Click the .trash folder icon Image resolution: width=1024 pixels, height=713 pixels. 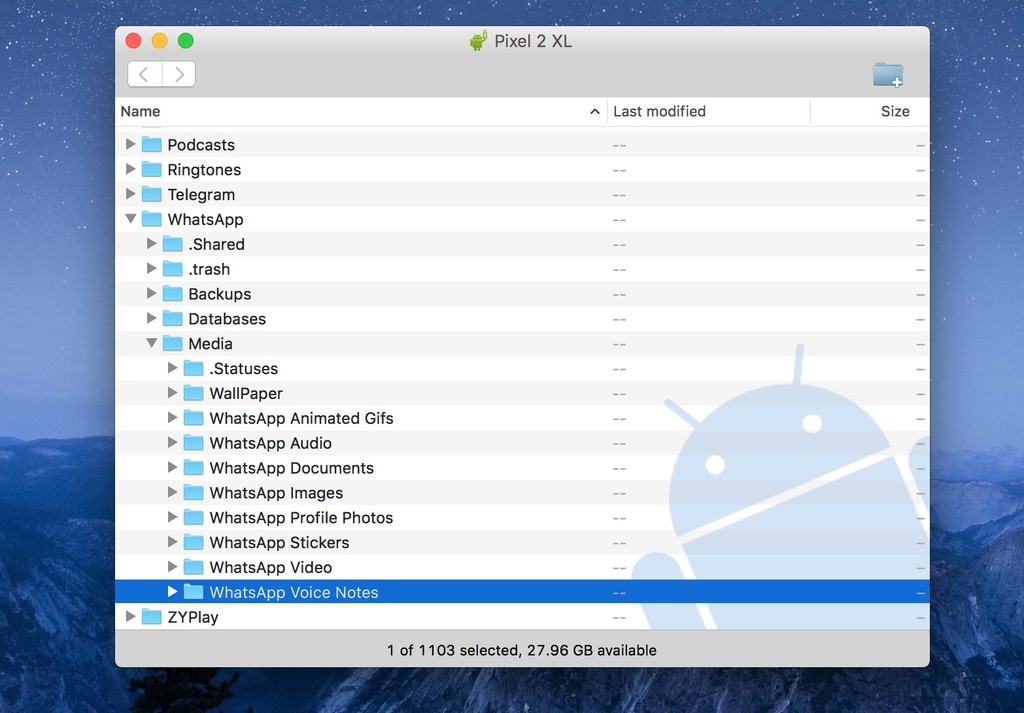click(172, 268)
